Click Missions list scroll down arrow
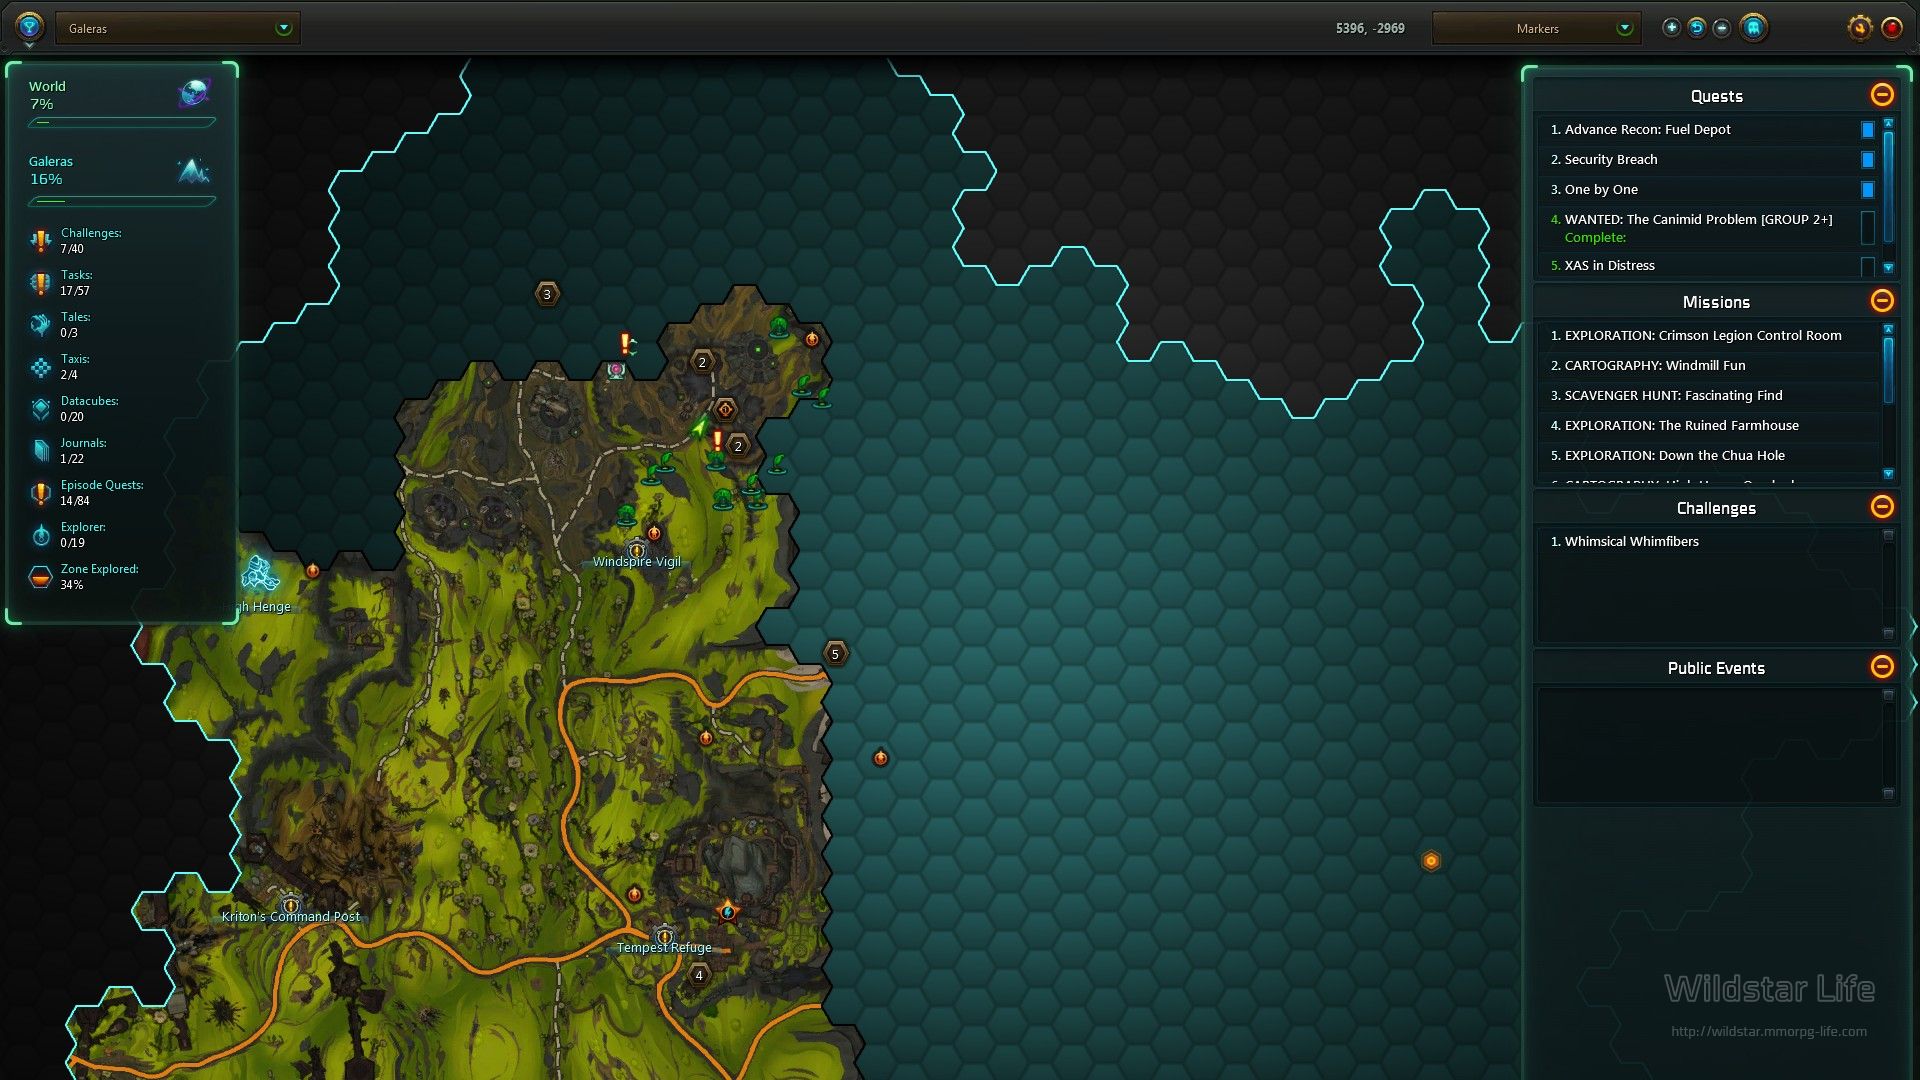The image size is (1920, 1080). [x=1888, y=474]
